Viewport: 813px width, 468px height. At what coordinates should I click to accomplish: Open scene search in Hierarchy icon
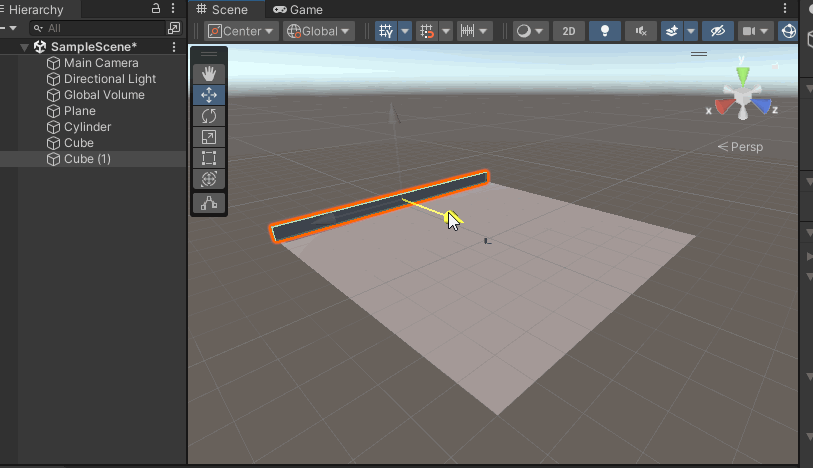174,28
